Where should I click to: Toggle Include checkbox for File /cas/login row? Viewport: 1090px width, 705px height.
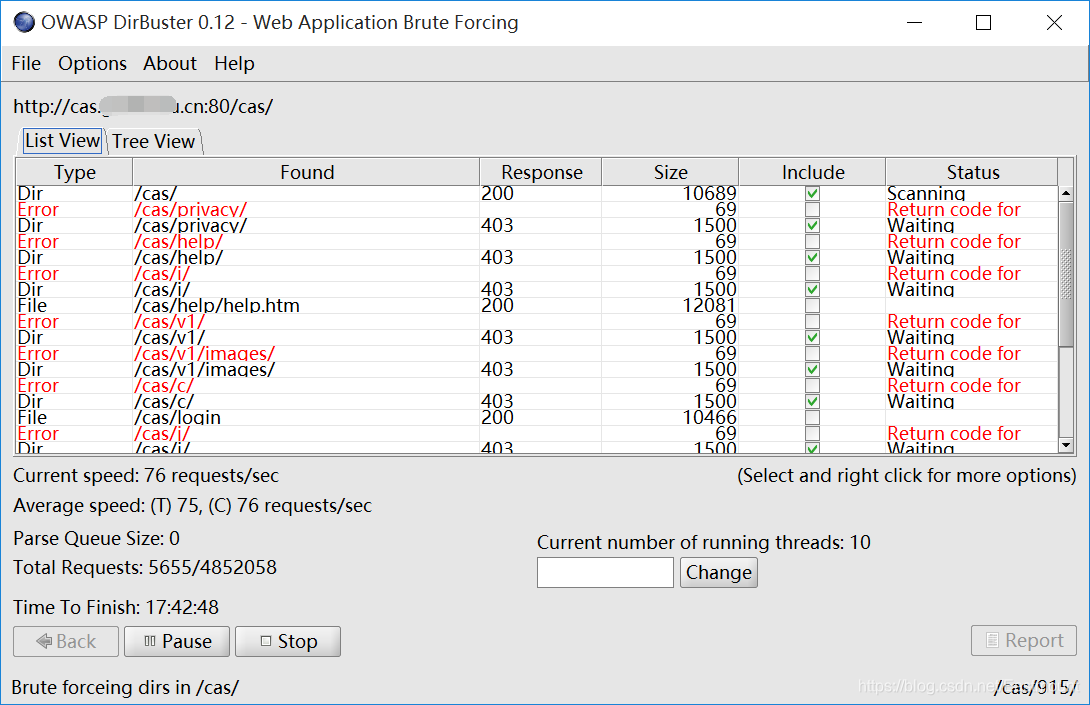pyautogui.click(x=812, y=417)
